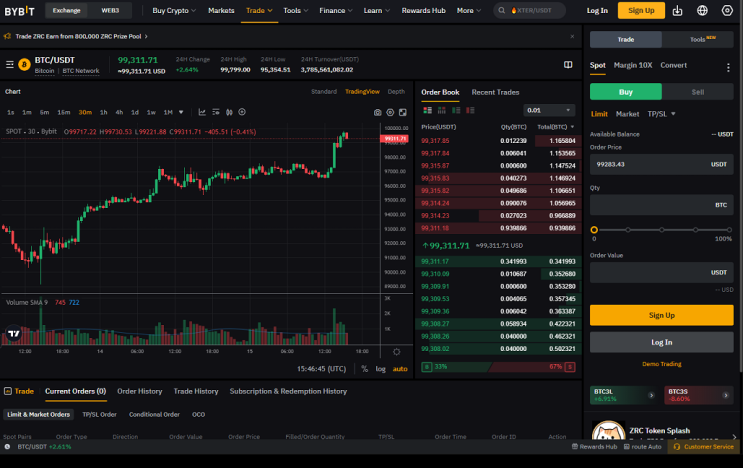Open the chart settings circle icon
This screenshot has width=743, height=468.
390,113
